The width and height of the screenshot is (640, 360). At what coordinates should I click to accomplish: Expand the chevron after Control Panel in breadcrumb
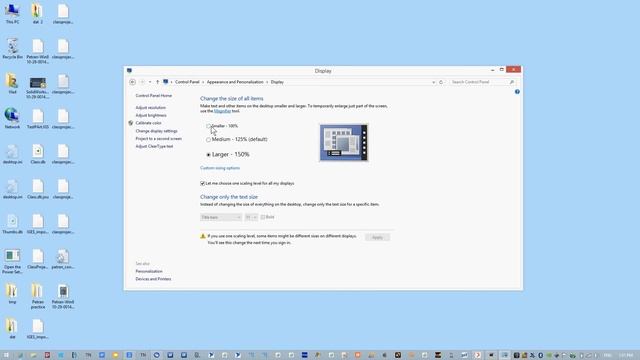pyautogui.click(x=203, y=82)
